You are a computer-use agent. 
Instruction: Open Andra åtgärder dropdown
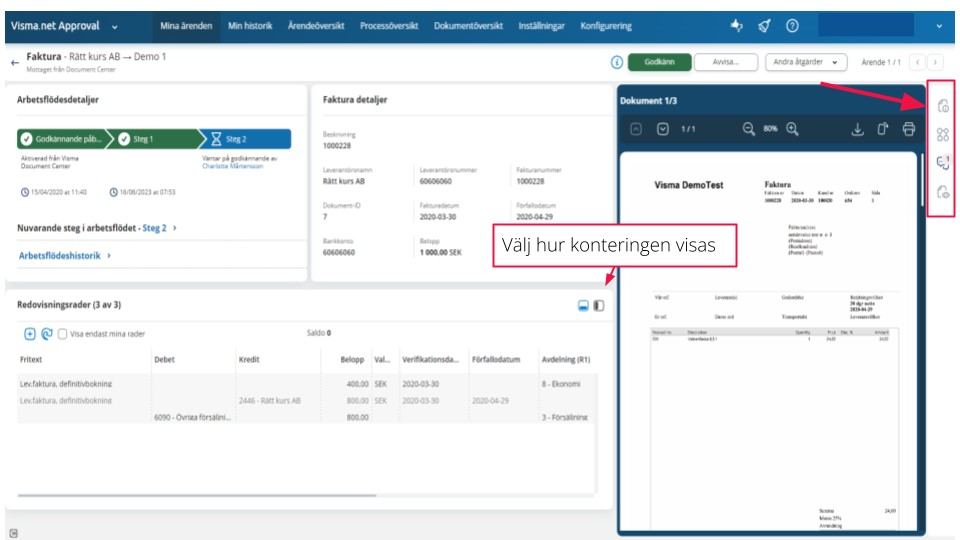[x=806, y=62]
